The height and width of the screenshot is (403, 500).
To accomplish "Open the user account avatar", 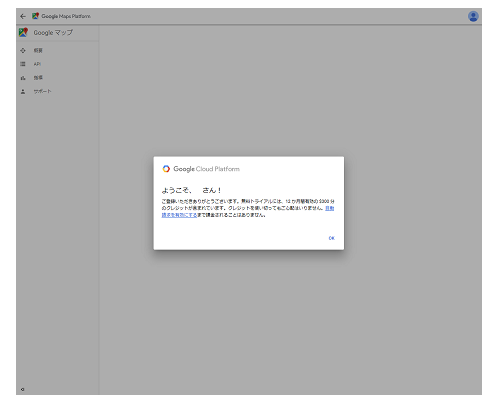I will 473,16.
